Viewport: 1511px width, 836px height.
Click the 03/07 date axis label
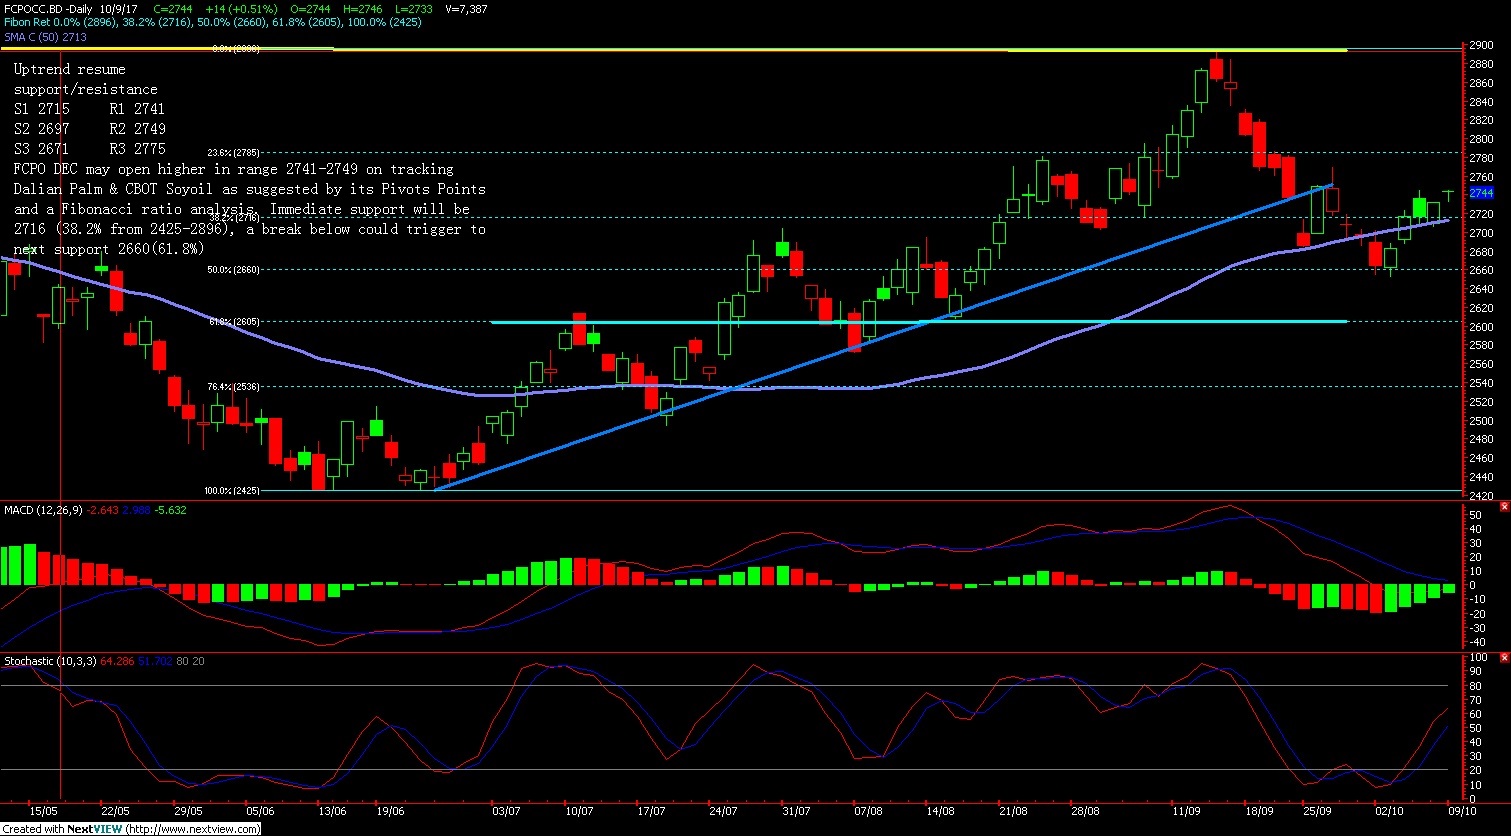pyautogui.click(x=506, y=812)
